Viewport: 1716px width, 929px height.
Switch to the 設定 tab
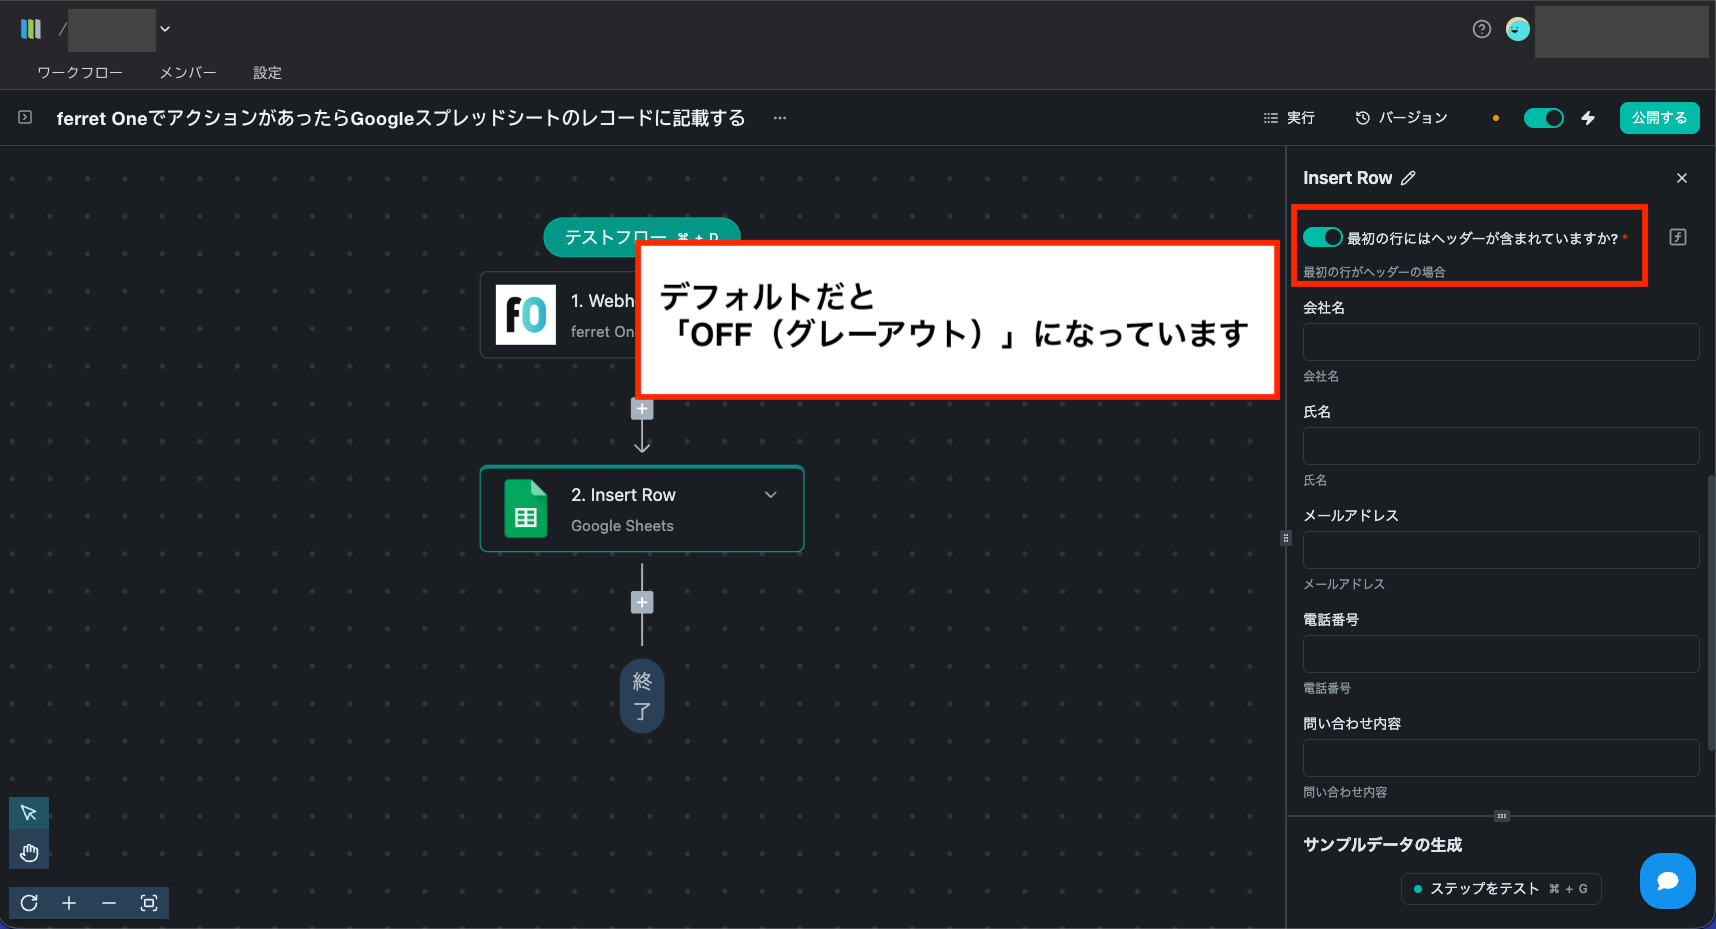[267, 73]
